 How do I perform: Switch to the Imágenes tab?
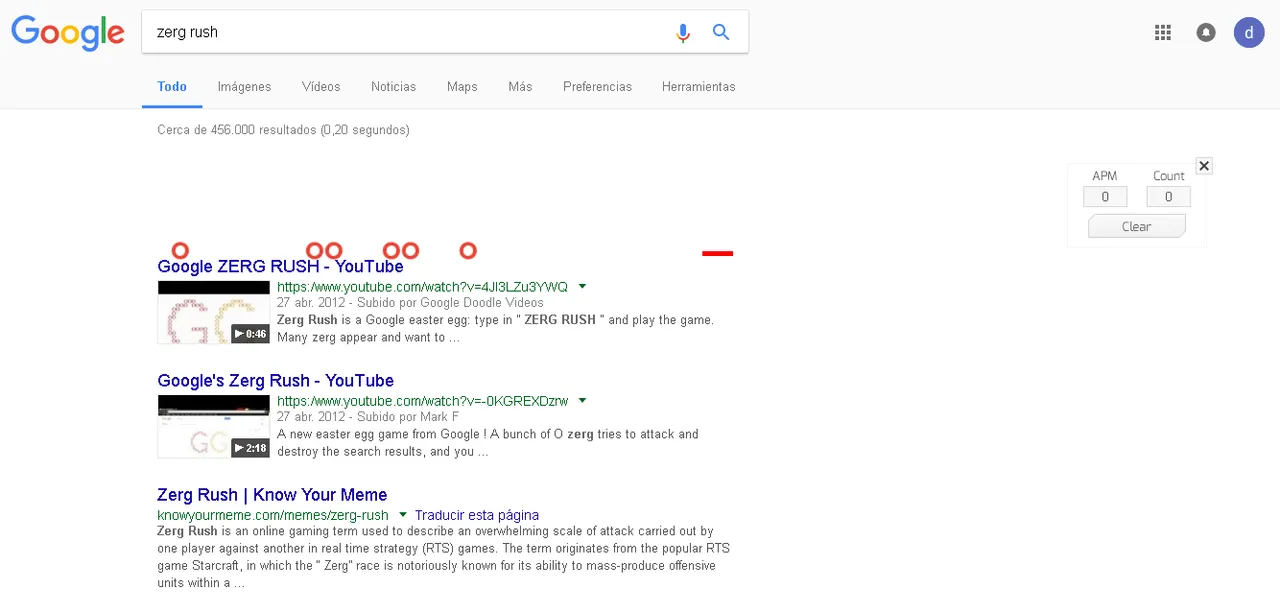coord(245,87)
